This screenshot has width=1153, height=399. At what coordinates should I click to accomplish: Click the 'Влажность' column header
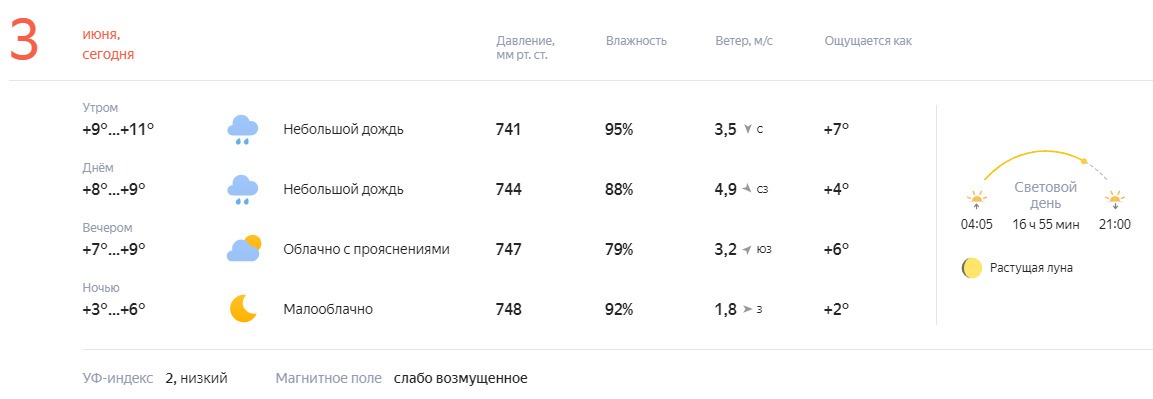click(x=636, y=41)
